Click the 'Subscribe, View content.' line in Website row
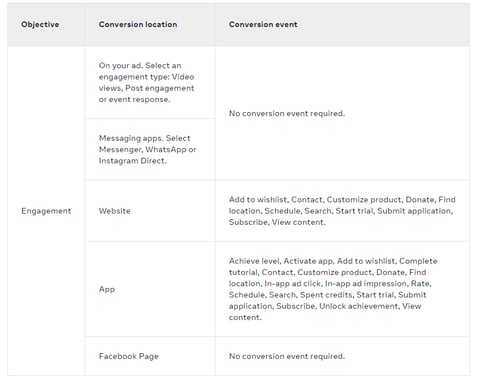479x382 pixels. 277,222
